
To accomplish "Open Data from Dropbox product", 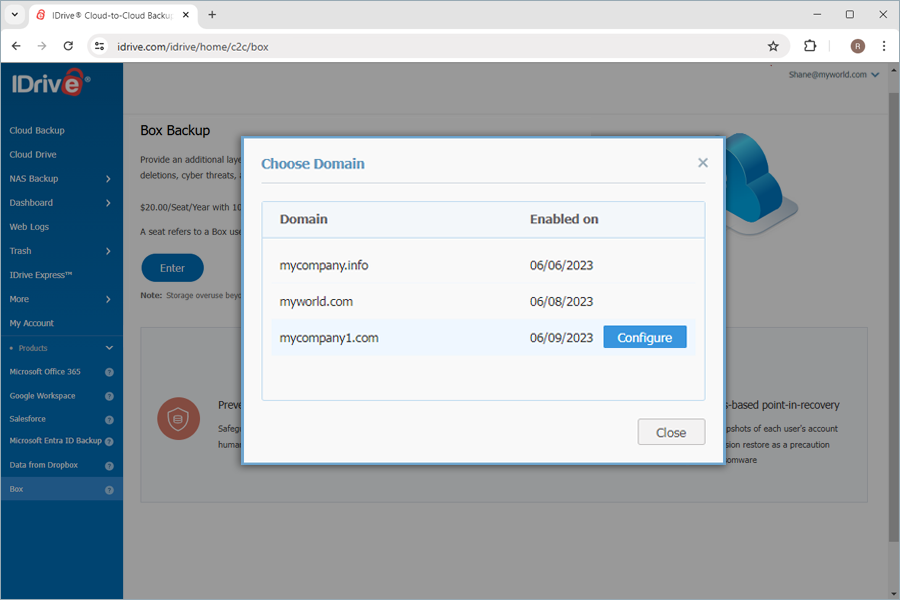I will [x=43, y=464].
